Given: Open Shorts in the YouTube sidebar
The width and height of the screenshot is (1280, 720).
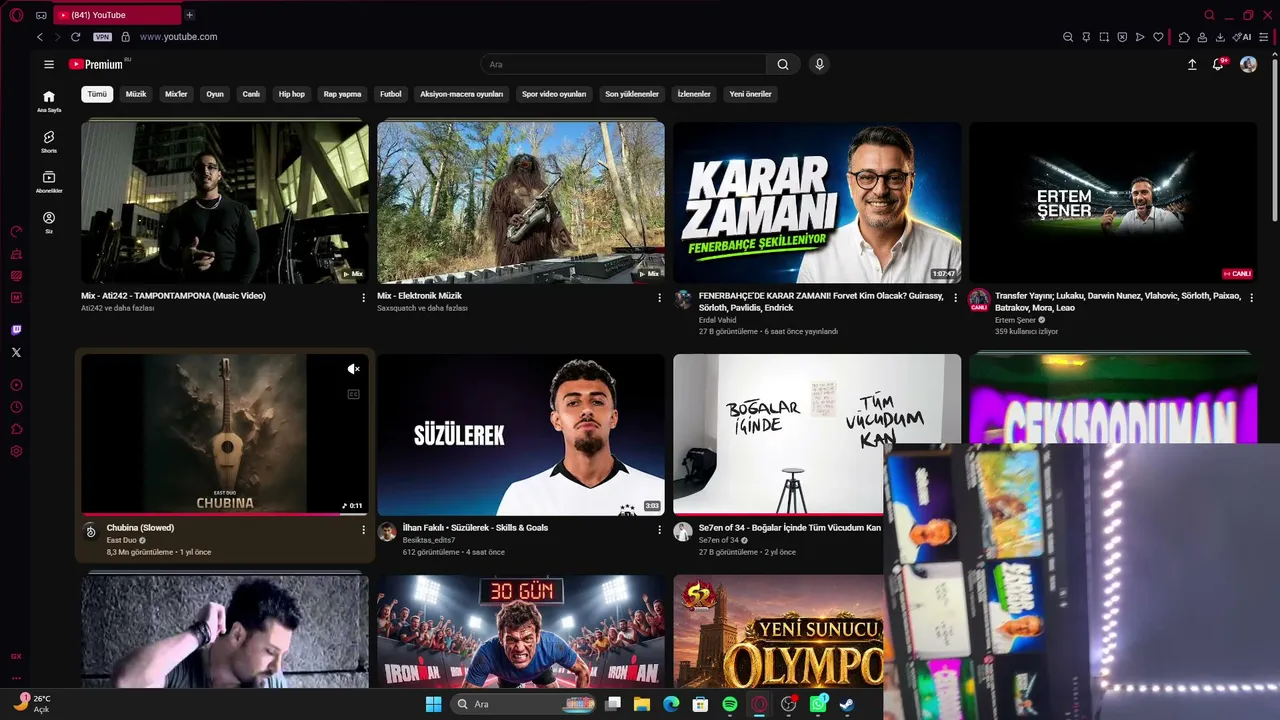Looking at the screenshot, I should (49, 141).
